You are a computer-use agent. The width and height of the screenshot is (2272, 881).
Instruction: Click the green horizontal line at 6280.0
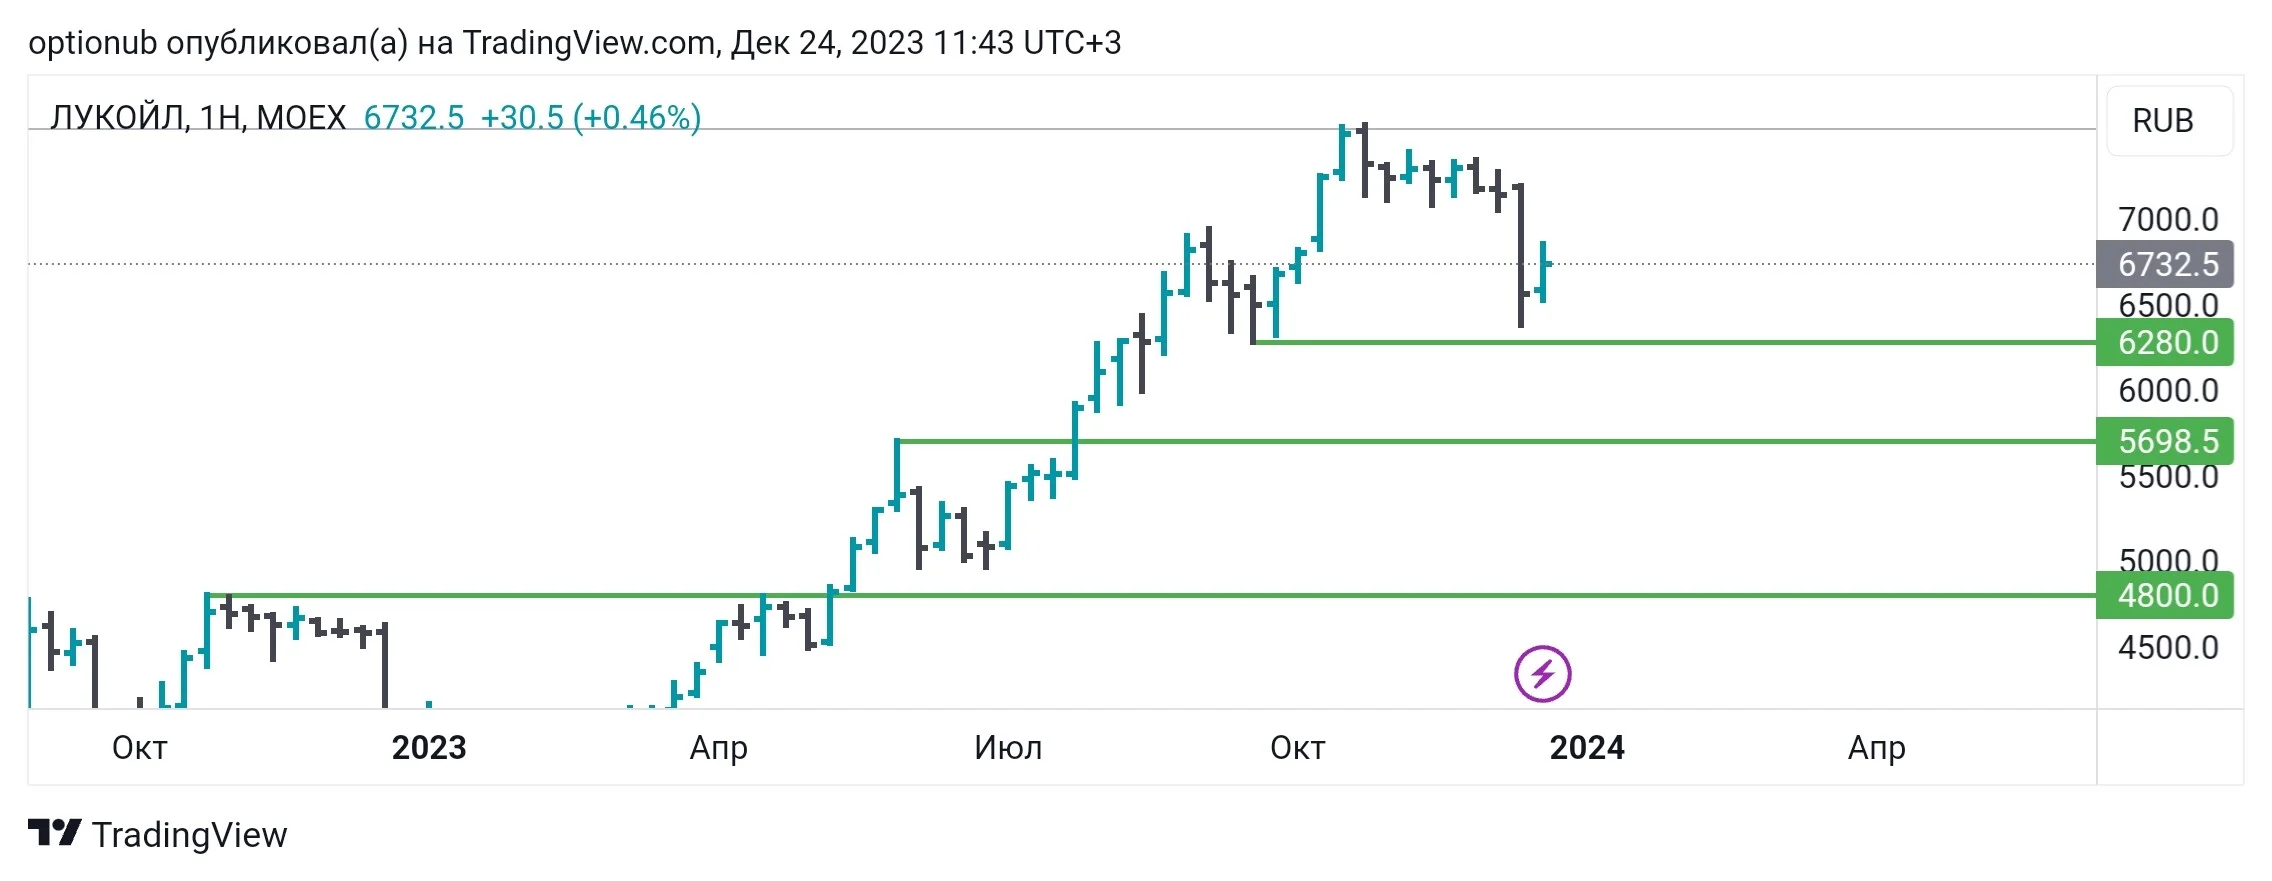click(1675, 342)
